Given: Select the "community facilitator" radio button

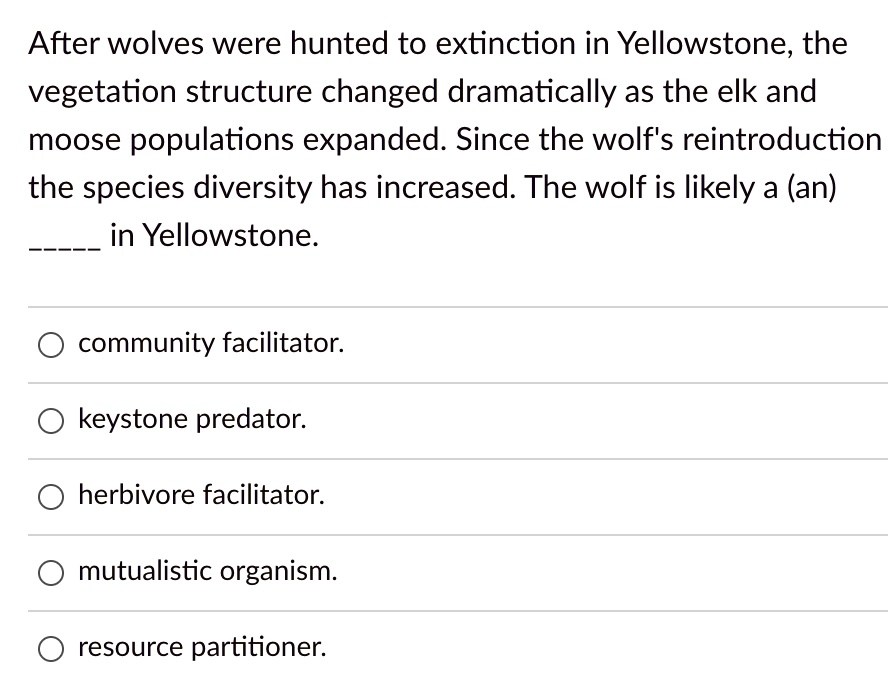Looking at the screenshot, I should pos(50,345).
